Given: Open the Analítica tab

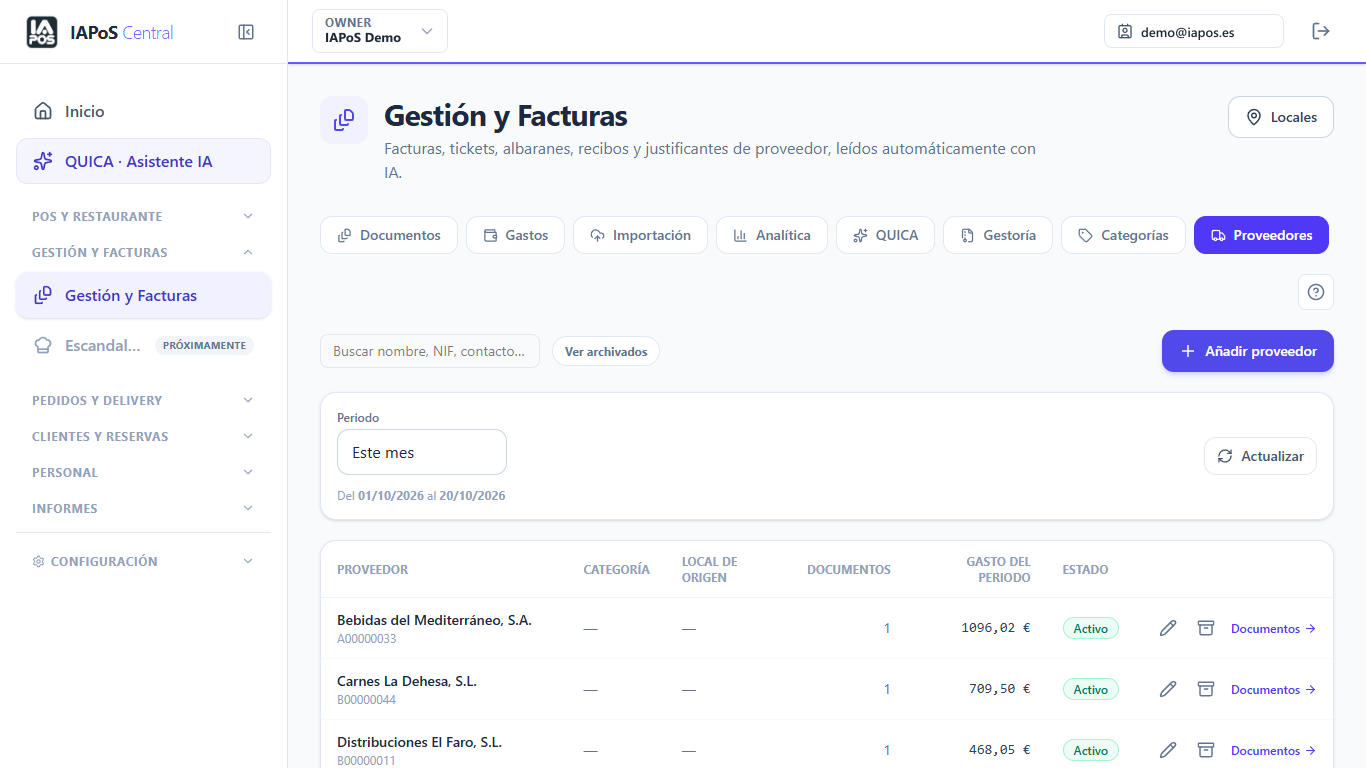Looking at the screenshot, I should click(x=772, y=235).
